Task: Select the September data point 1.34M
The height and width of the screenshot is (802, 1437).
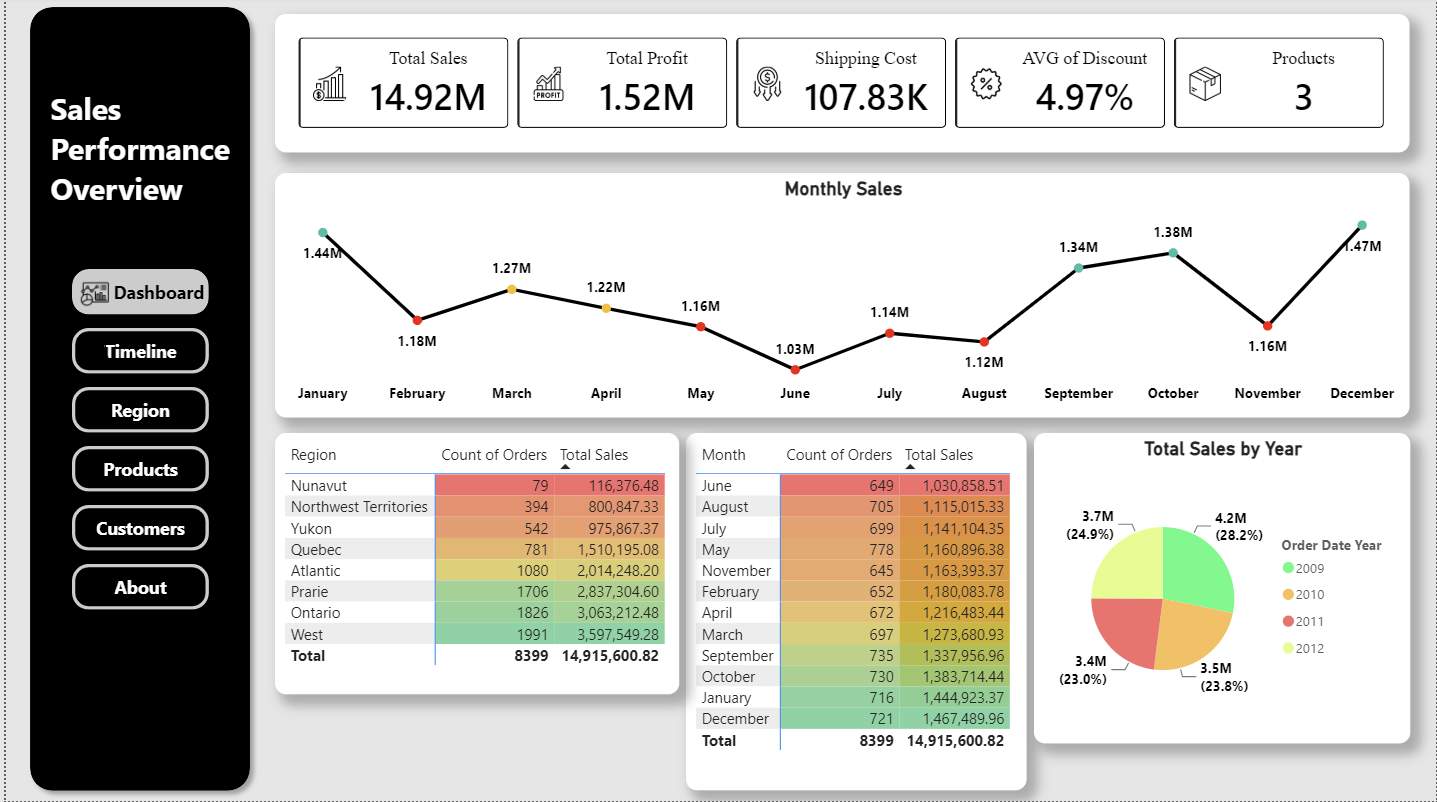Action: click(1078, 267)
